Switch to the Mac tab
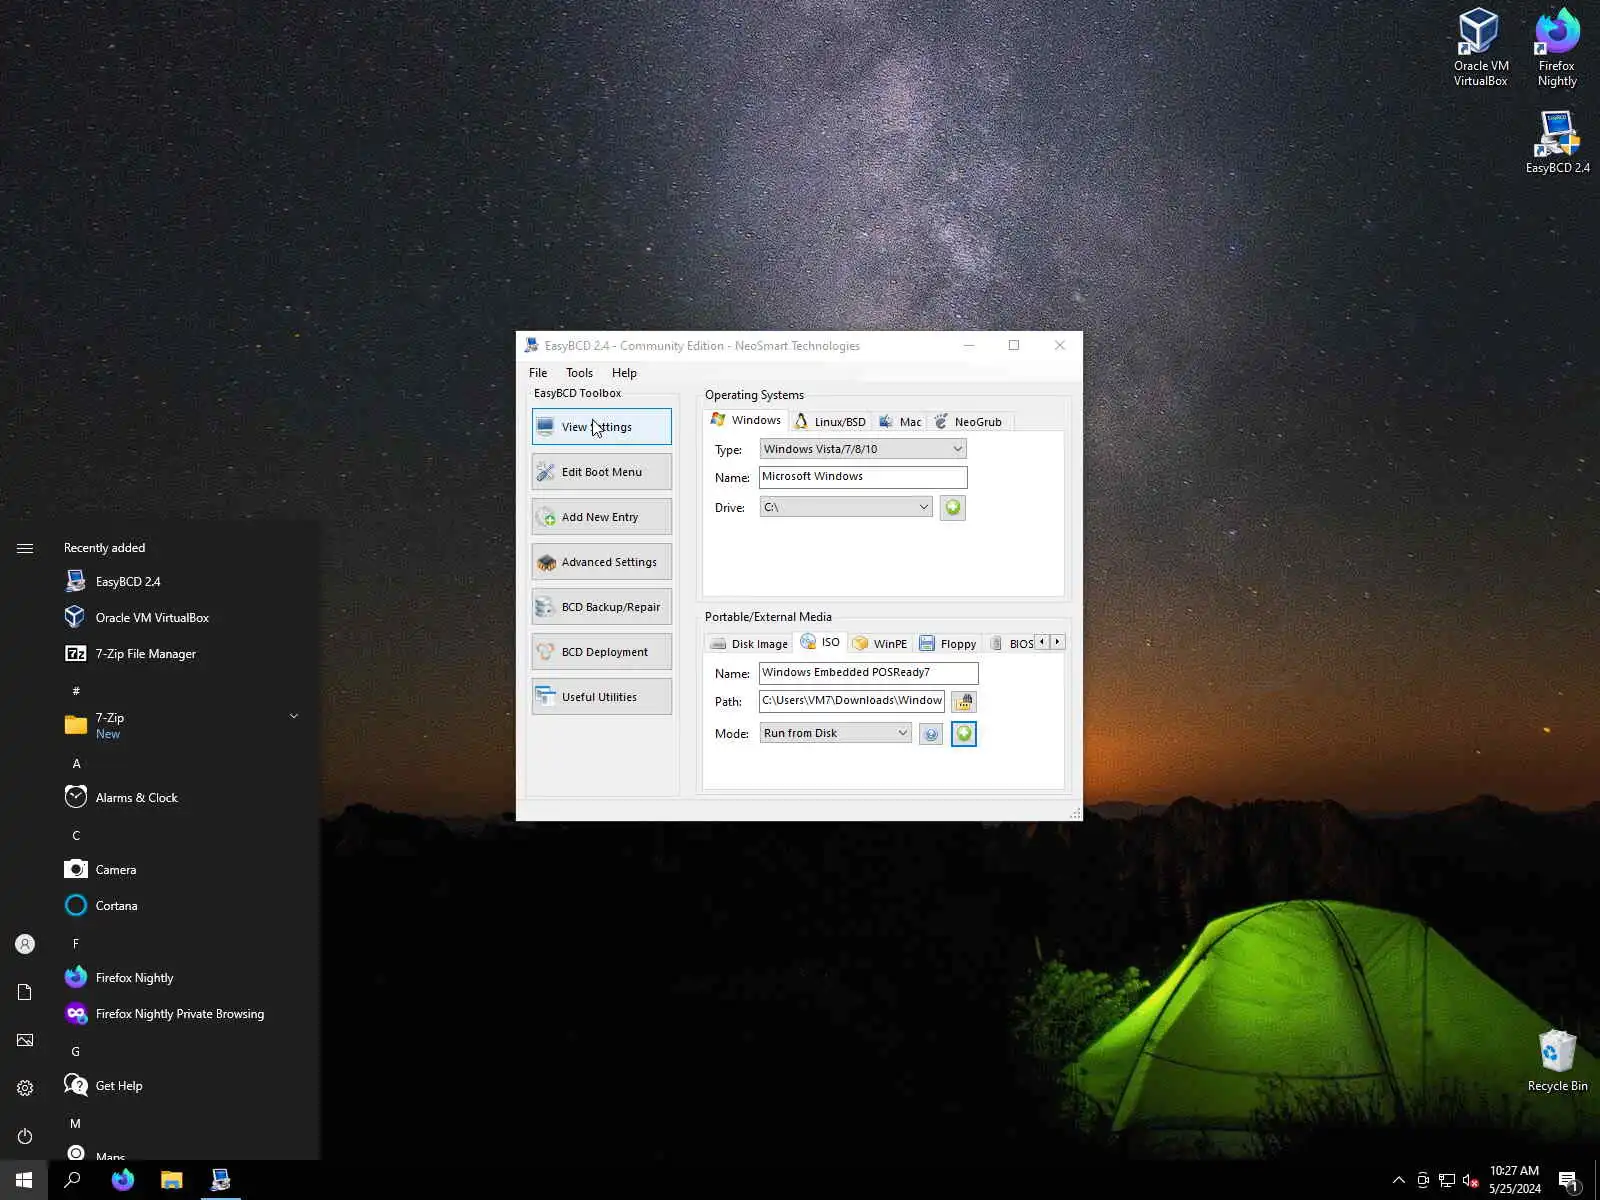The height and width of the screenshot is (1200, 1600). coord(900,422)
